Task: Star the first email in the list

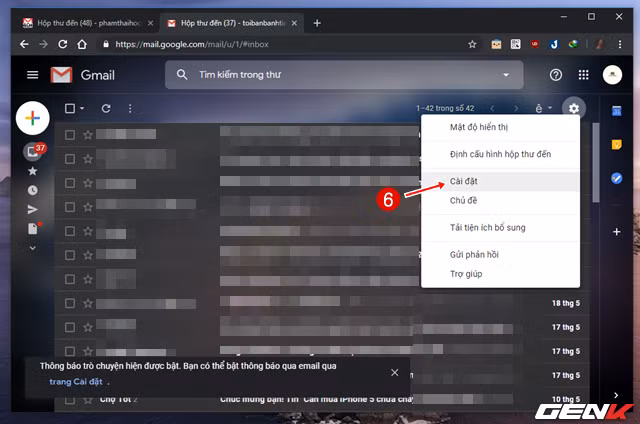Action: 88,135
